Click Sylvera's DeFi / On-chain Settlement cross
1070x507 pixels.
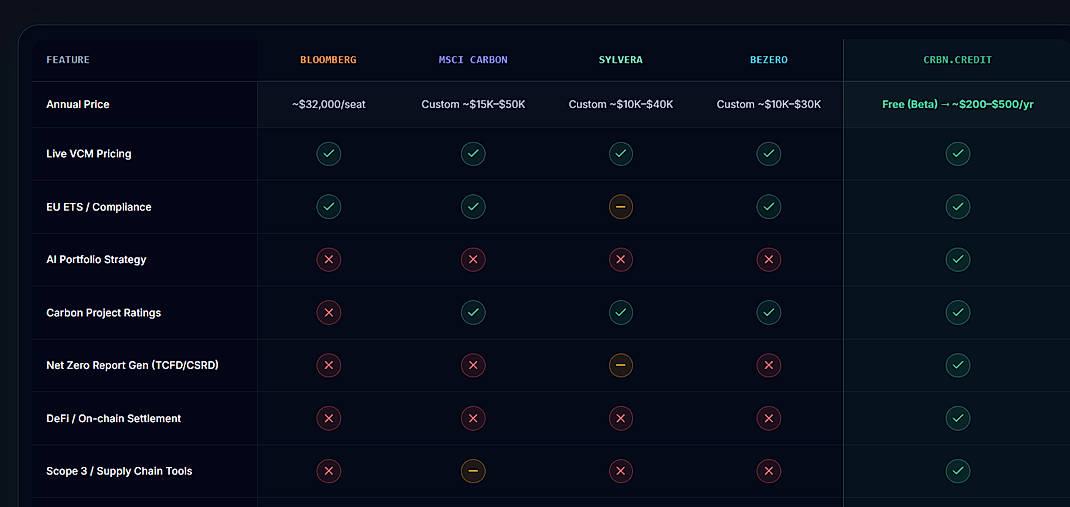tap(620, 418)
